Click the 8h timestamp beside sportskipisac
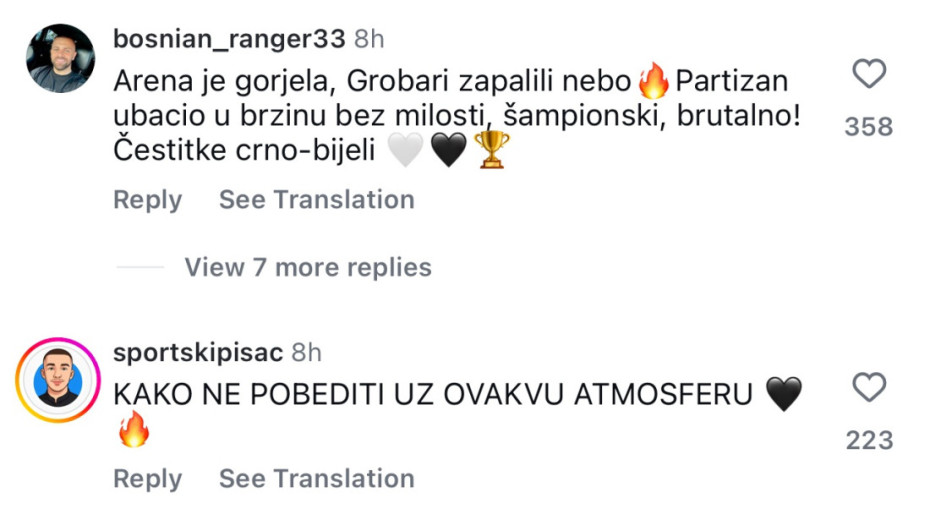Image resolution: width=930 pixels, height=509 pixels. pyautogui.click(x=306, y=353)
